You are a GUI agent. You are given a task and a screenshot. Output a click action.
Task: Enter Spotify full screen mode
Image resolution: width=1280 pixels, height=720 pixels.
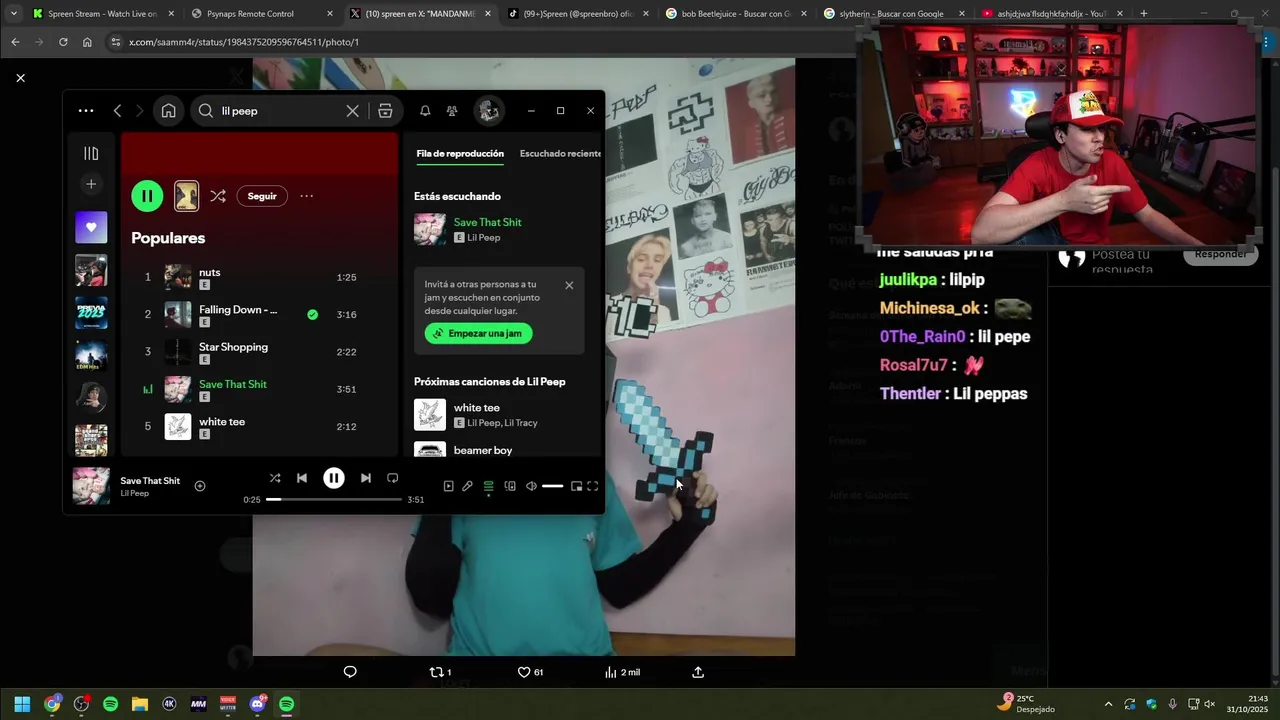tap(593, 486)
